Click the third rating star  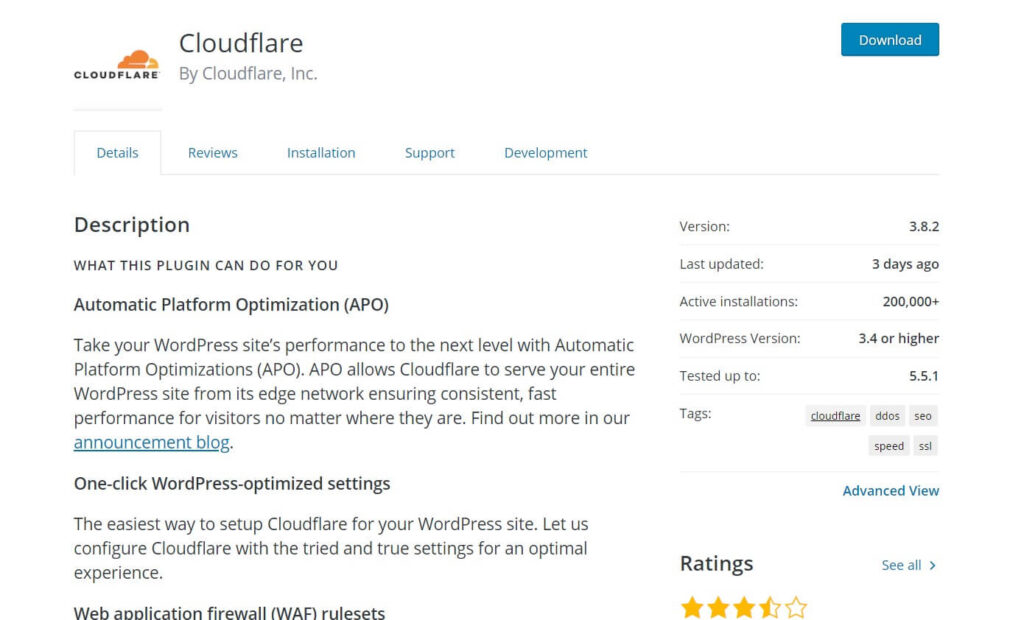(744, 606)
